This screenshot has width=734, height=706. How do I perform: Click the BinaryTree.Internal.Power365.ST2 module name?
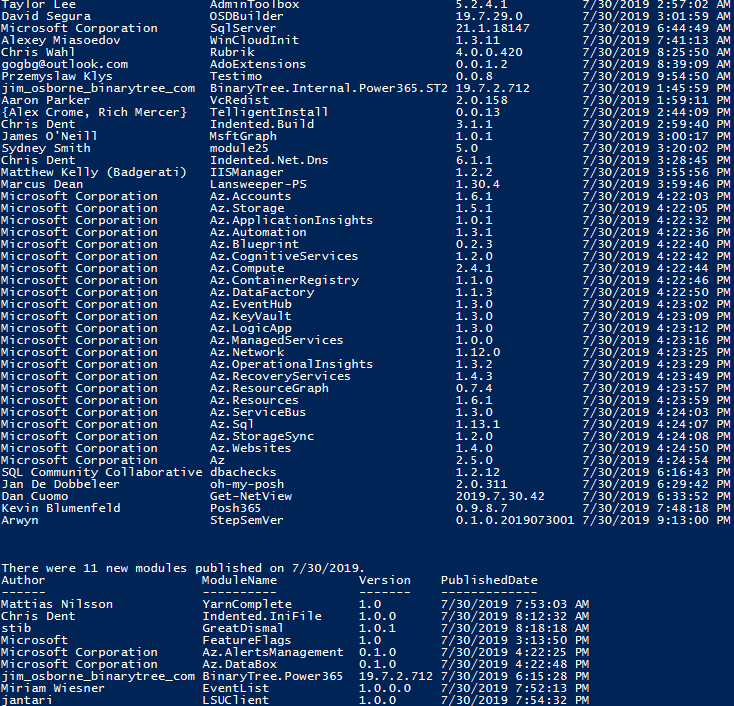pos(329,88)
